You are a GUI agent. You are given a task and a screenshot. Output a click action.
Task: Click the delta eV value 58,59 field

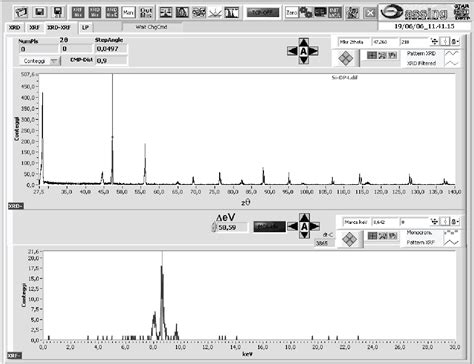coord(233,227)
